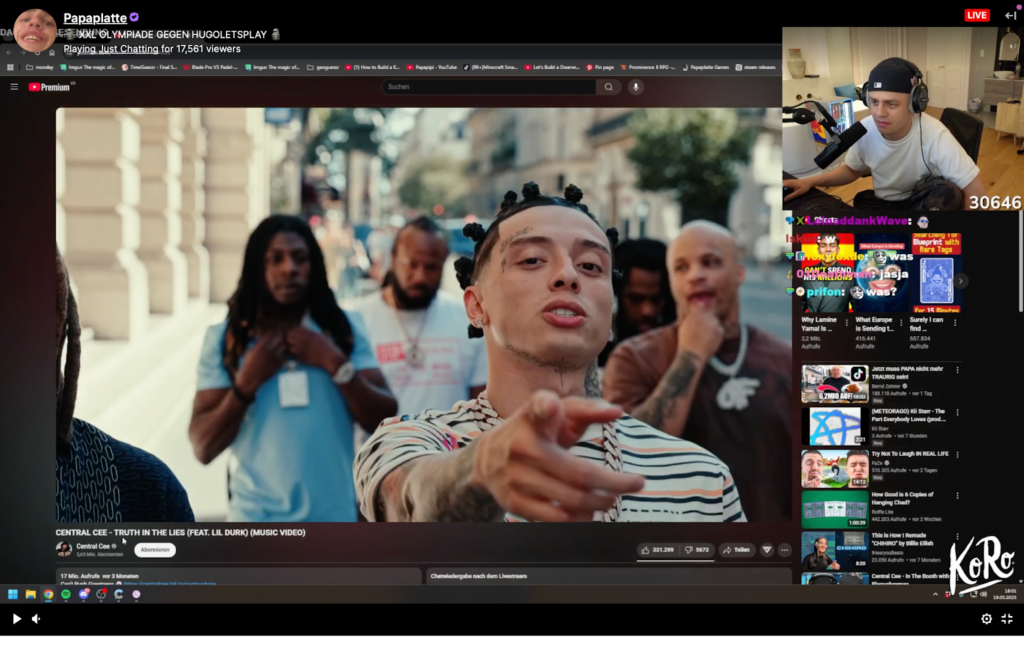Dislike the video showing 5673
The width and height of the screenshot is (1024, 648).
click(697, 550)
